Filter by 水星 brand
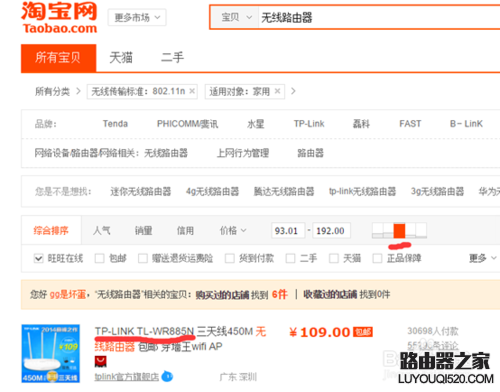The width and height of the screenshot is (500, 392). [256, 124]
